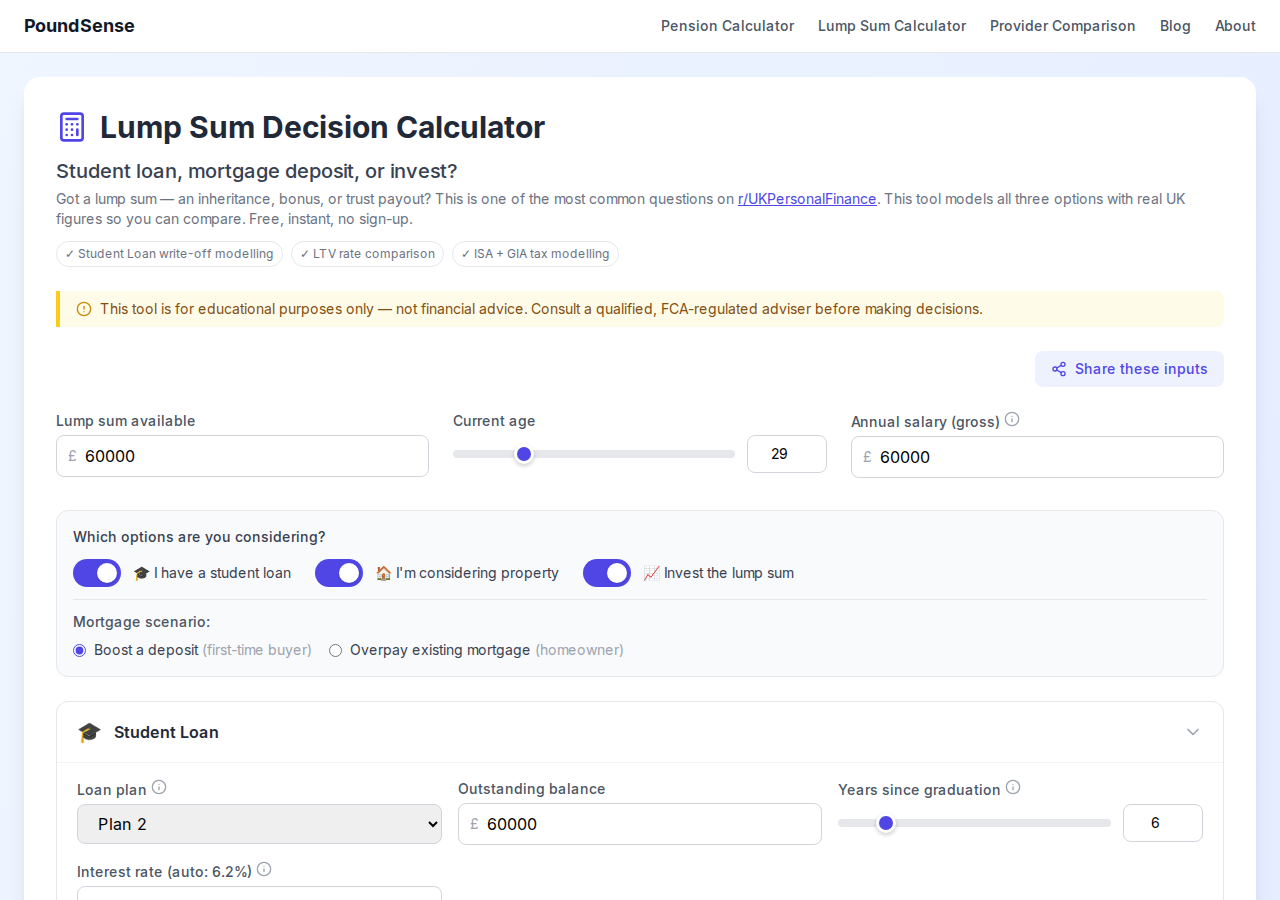Viewport: 1280px width, 900px height.
Task: Open the Loan plan dropdown showing Plan 2
Action: (x=259, y=823)
